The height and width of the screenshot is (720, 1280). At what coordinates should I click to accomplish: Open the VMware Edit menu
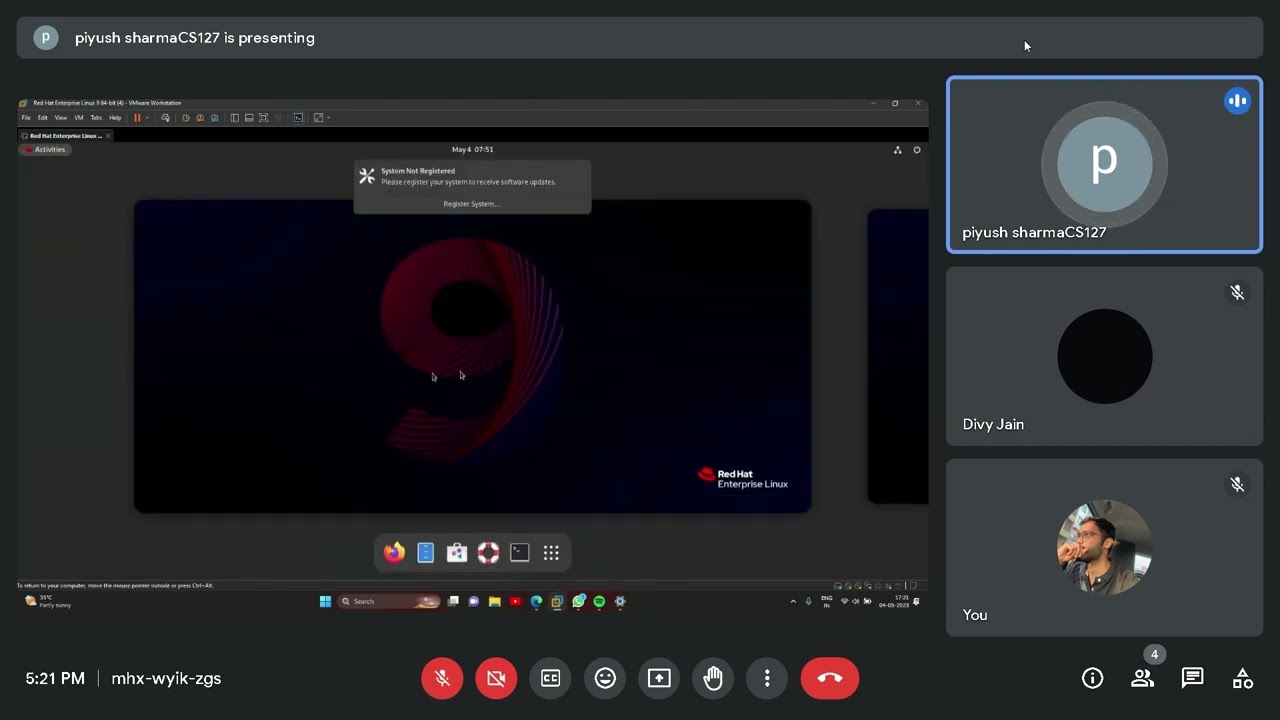42,117
